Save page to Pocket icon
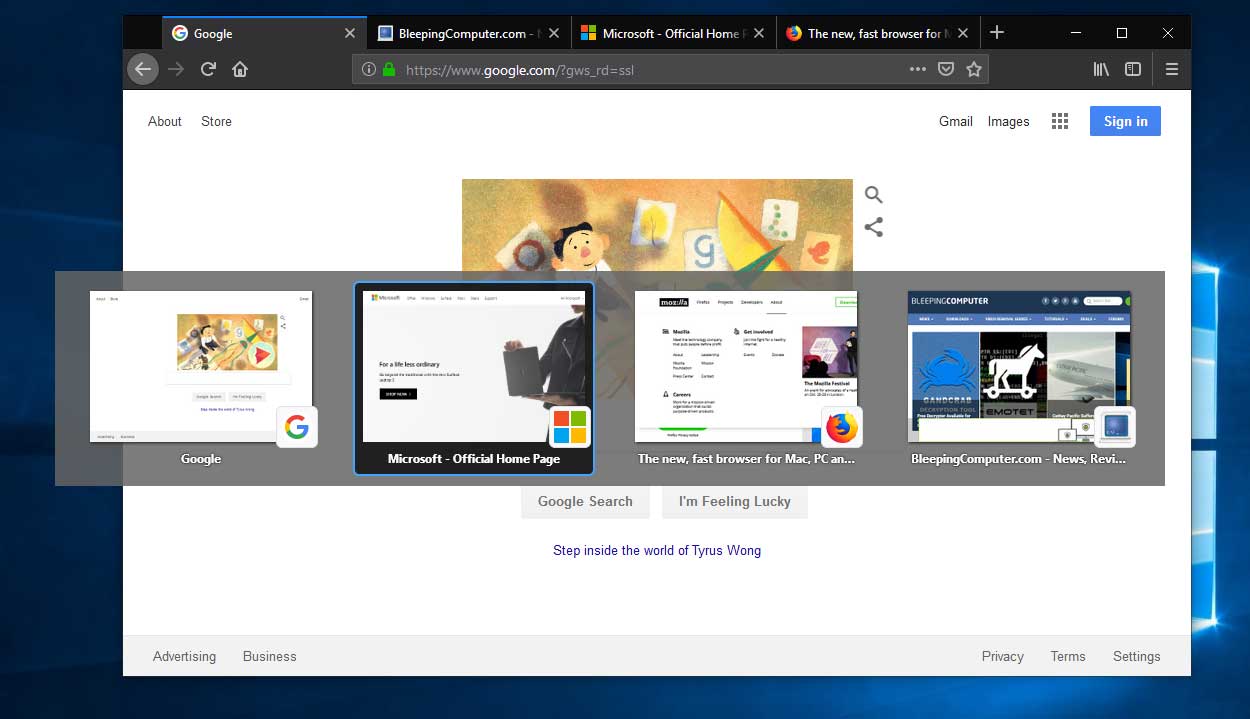The image size is (1250, 719). pos(946,70)
